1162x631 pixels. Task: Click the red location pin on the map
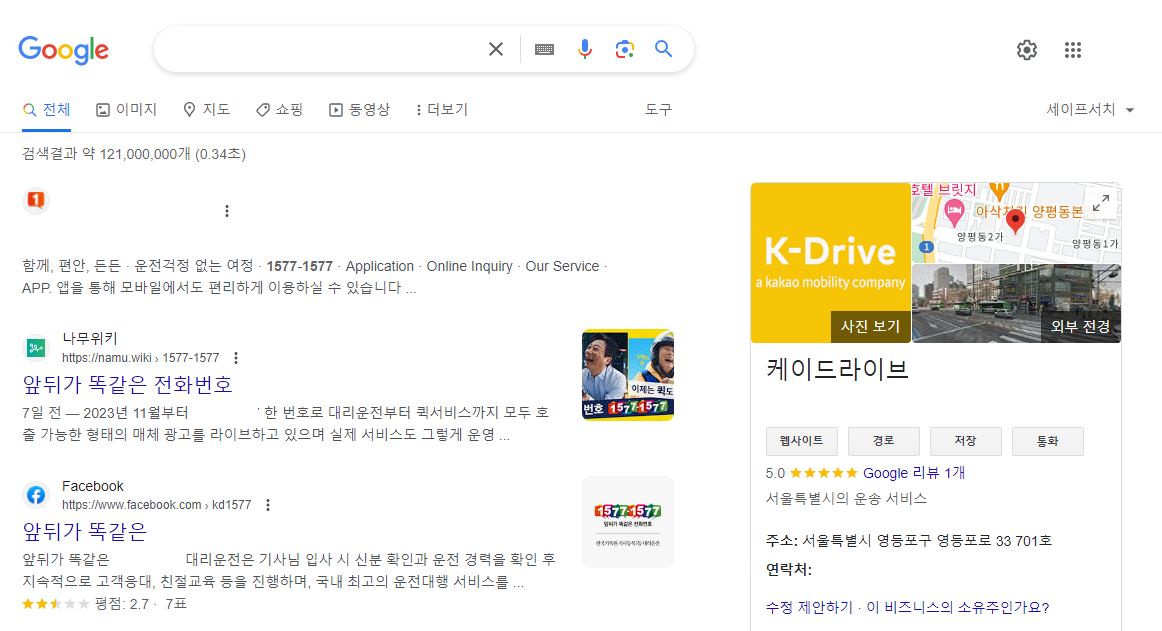pos(1015,220)
